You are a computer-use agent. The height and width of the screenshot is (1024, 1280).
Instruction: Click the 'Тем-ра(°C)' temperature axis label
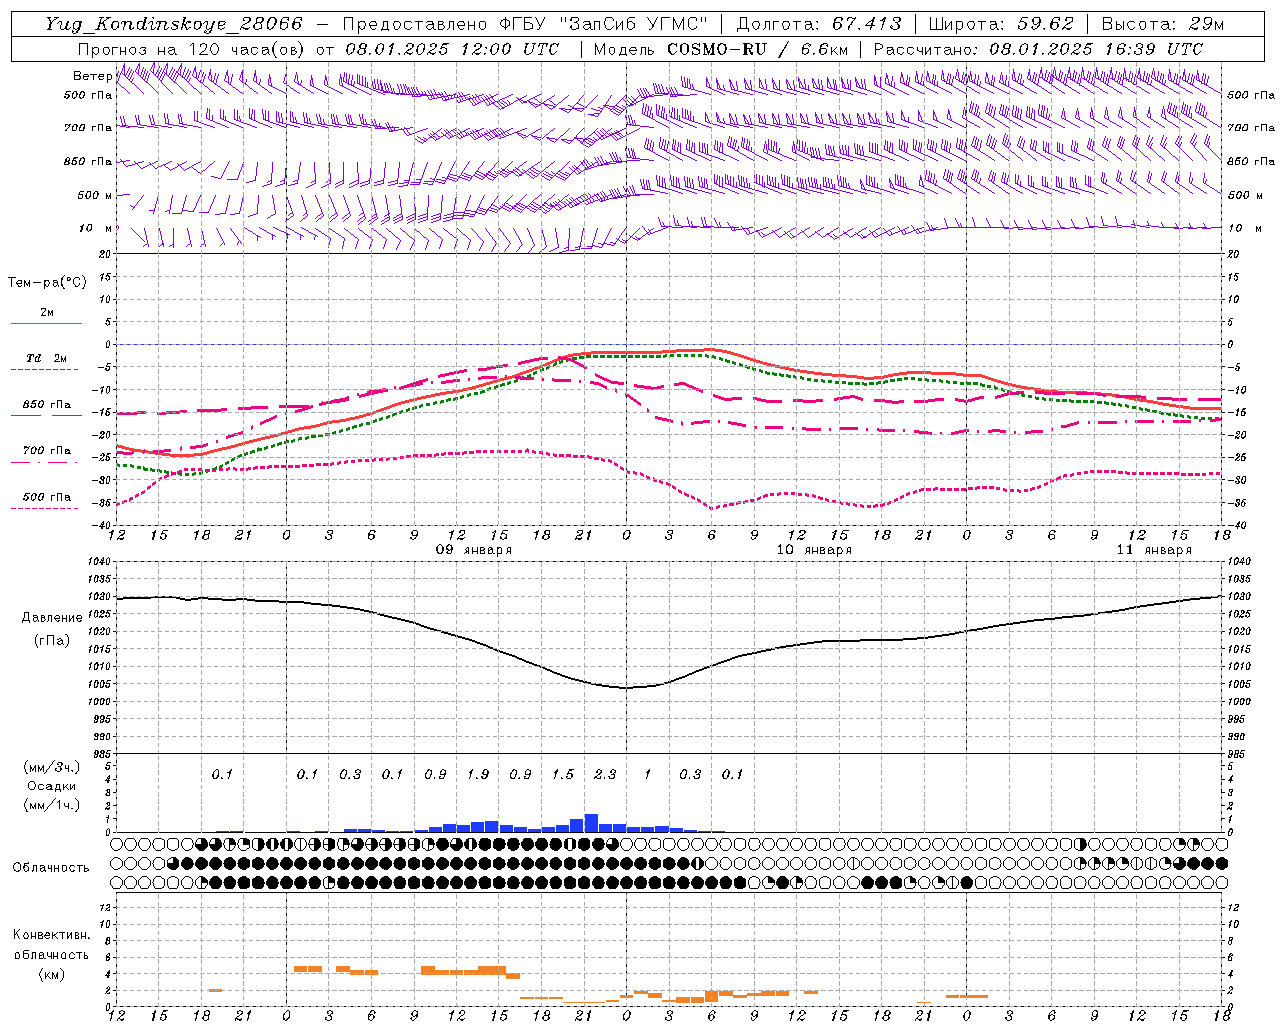(x=47, y=283)
